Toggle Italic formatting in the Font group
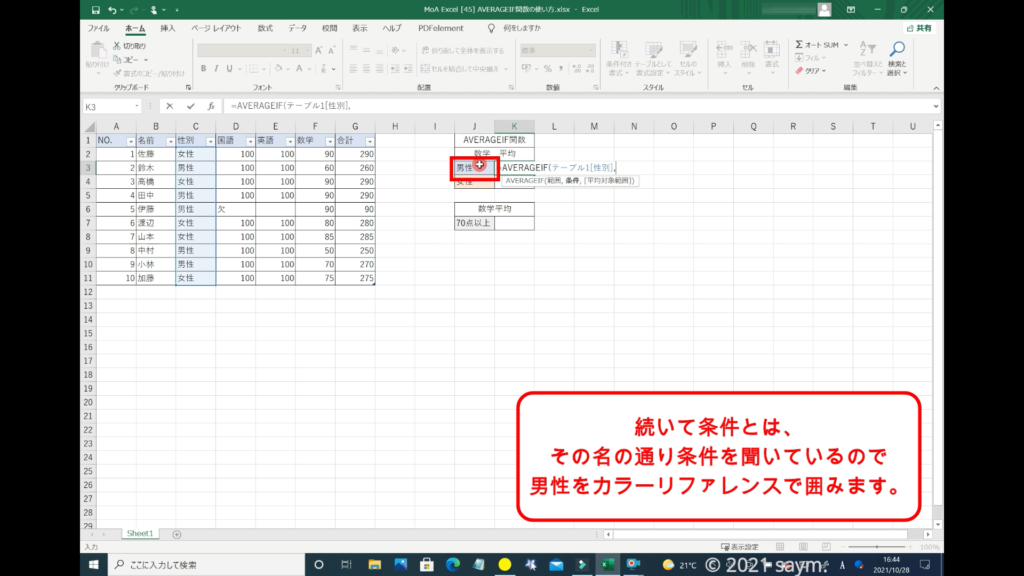1024x576 pixels. [x=215, y=69]
